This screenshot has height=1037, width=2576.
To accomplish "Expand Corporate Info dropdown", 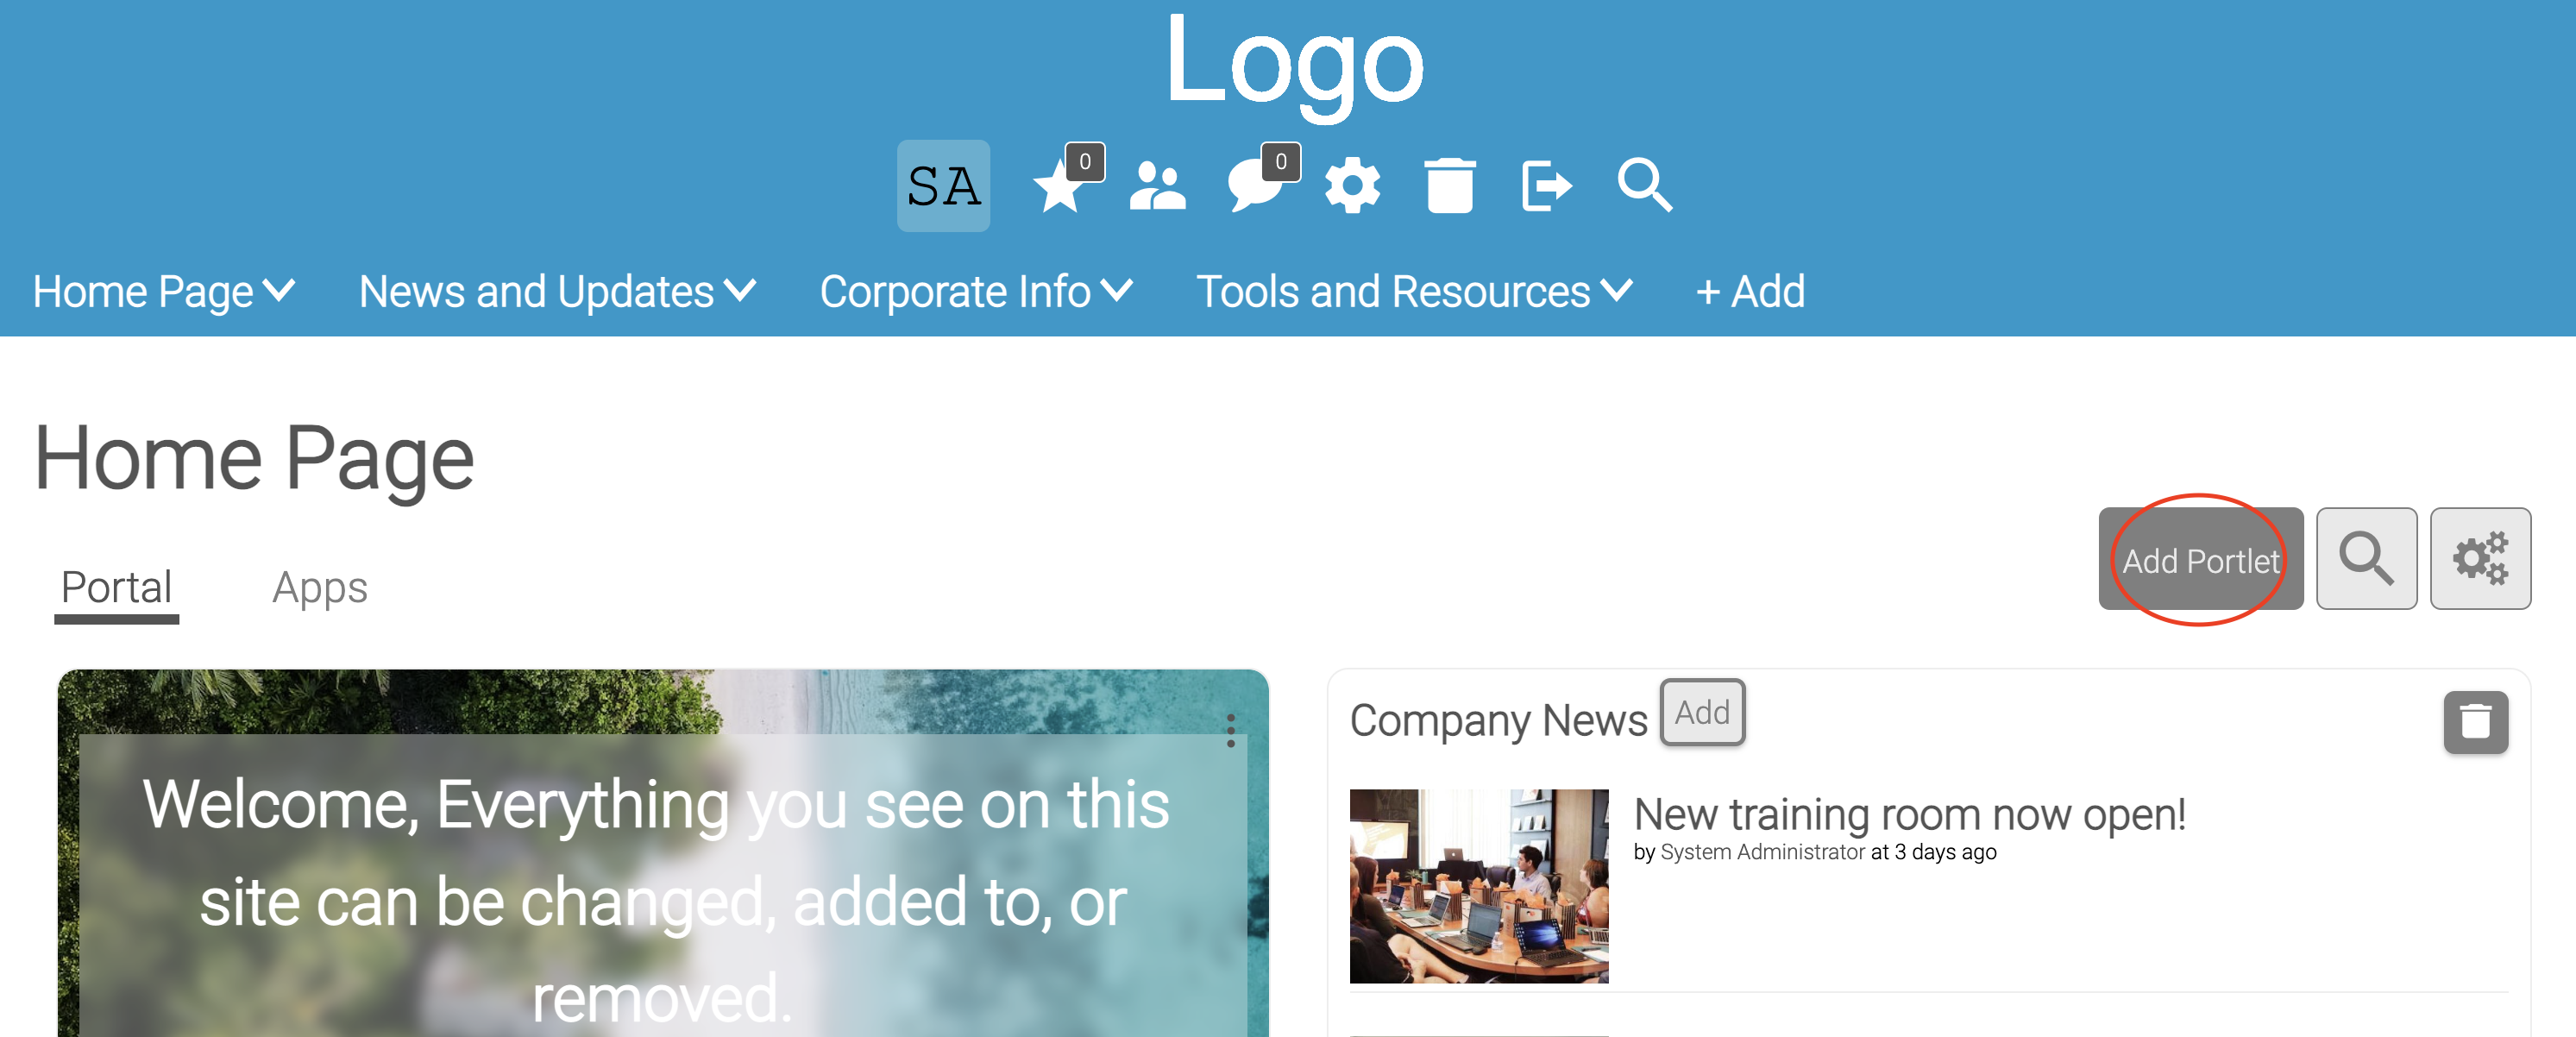I will (x=976, y=292).
